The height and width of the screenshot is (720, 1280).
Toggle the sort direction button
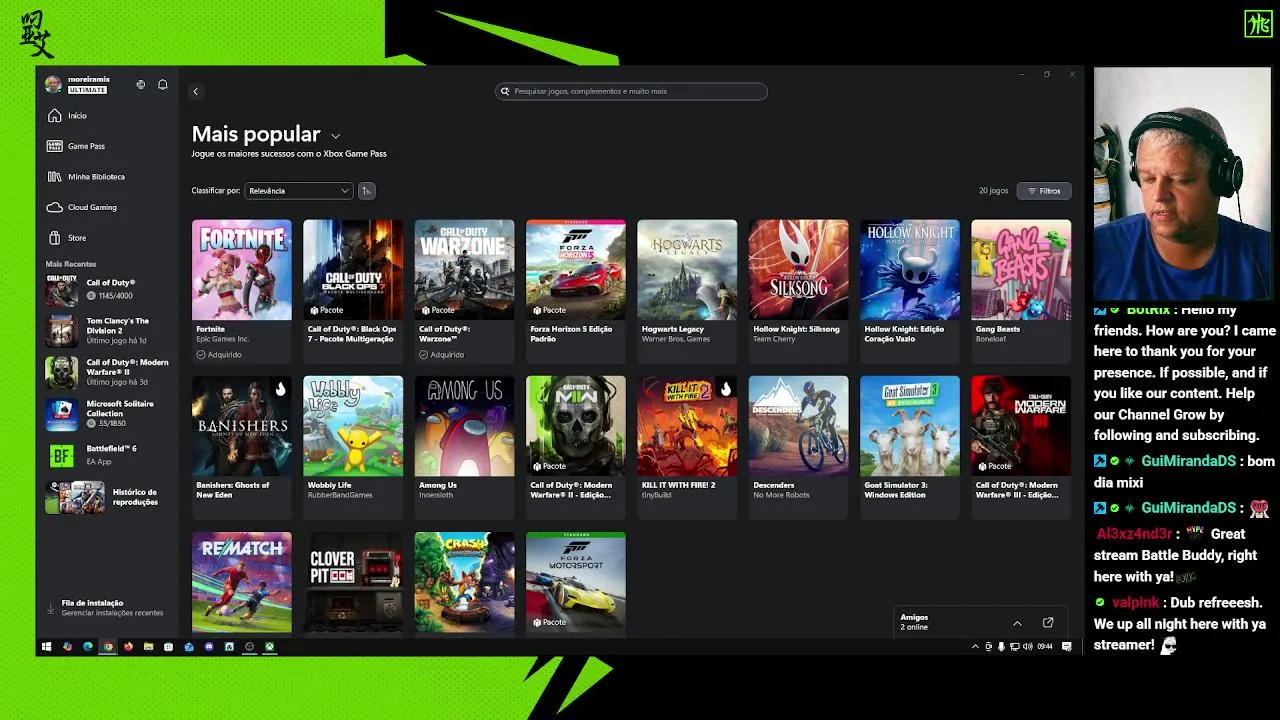[366, 190]
